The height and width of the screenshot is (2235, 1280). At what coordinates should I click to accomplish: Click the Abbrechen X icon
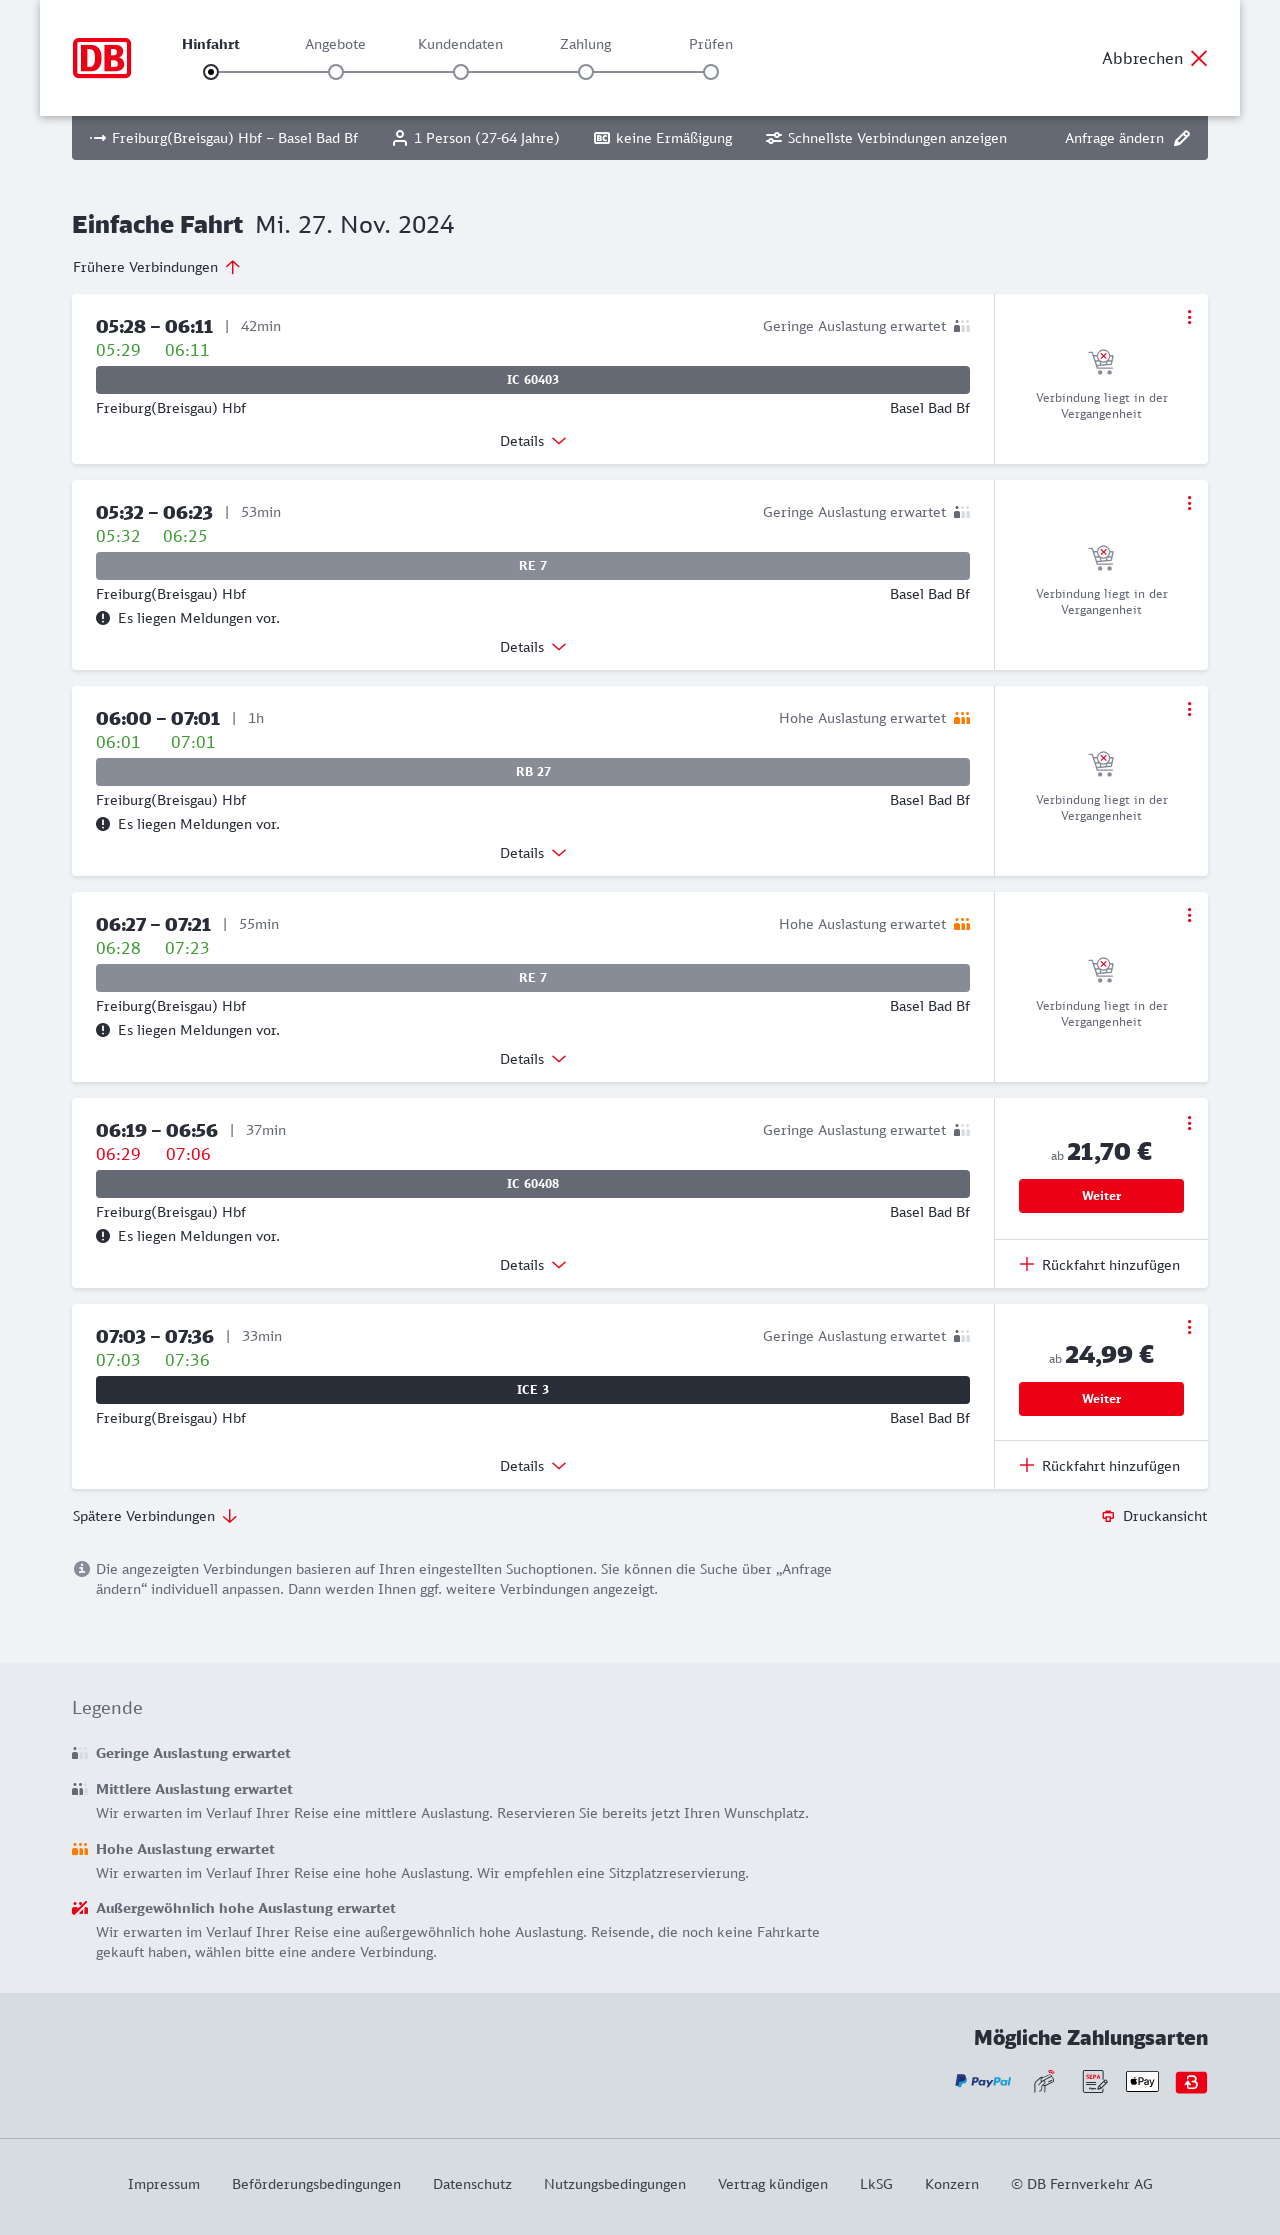[1199, 58]
